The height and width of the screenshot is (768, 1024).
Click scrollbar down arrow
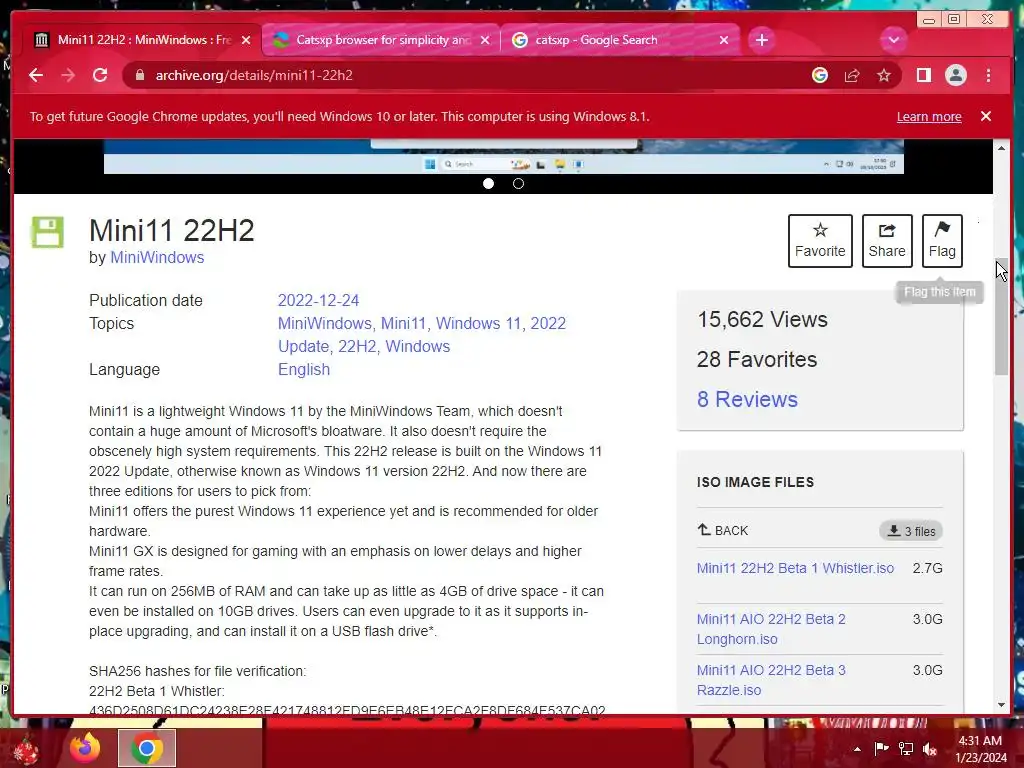click(x=1001, y=705)
